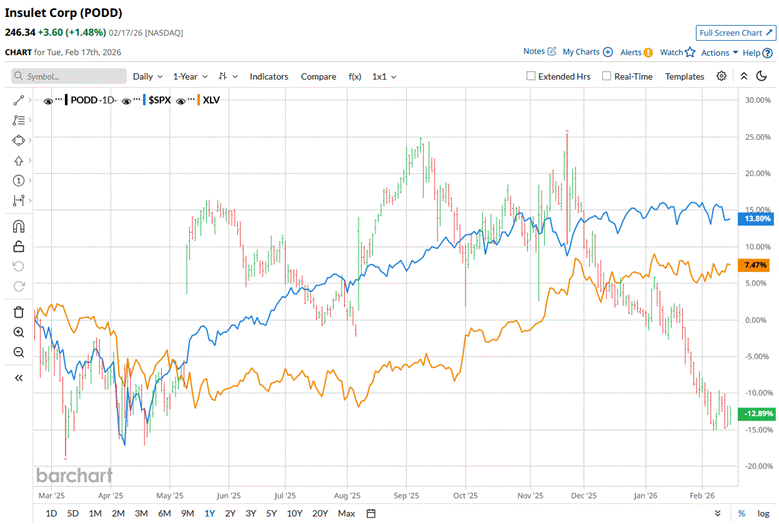Select the 5Y time range
The image size is (779, 524).
[271, 513]
